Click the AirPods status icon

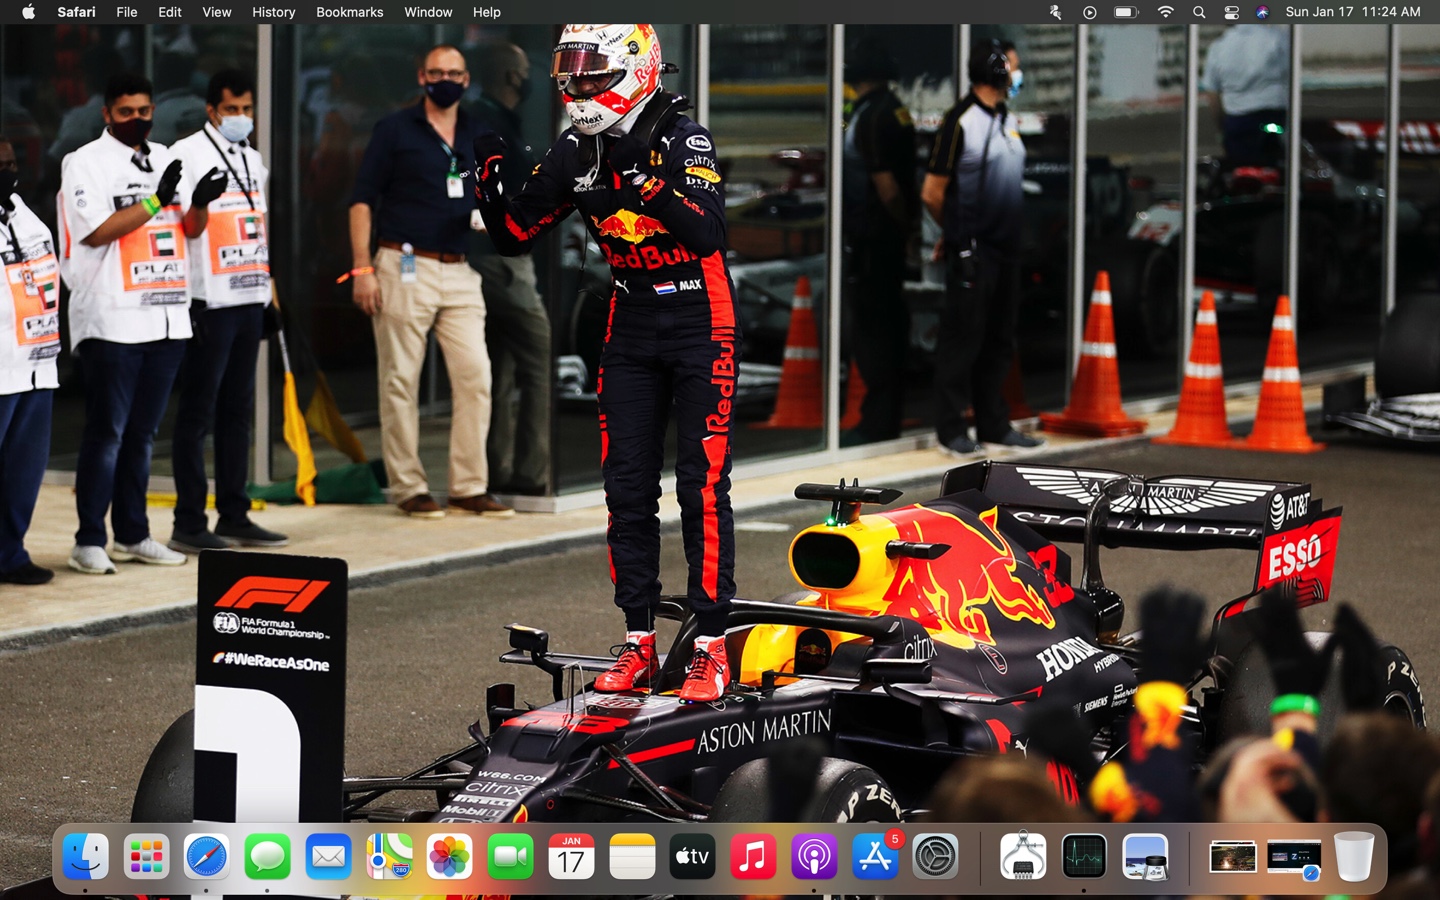(1055, 12)
